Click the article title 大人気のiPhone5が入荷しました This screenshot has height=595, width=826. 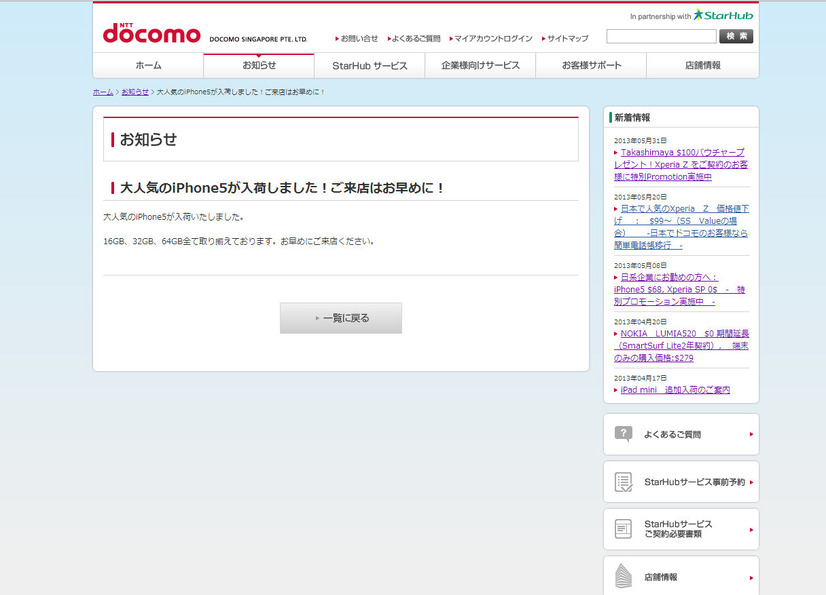[282, 188]
